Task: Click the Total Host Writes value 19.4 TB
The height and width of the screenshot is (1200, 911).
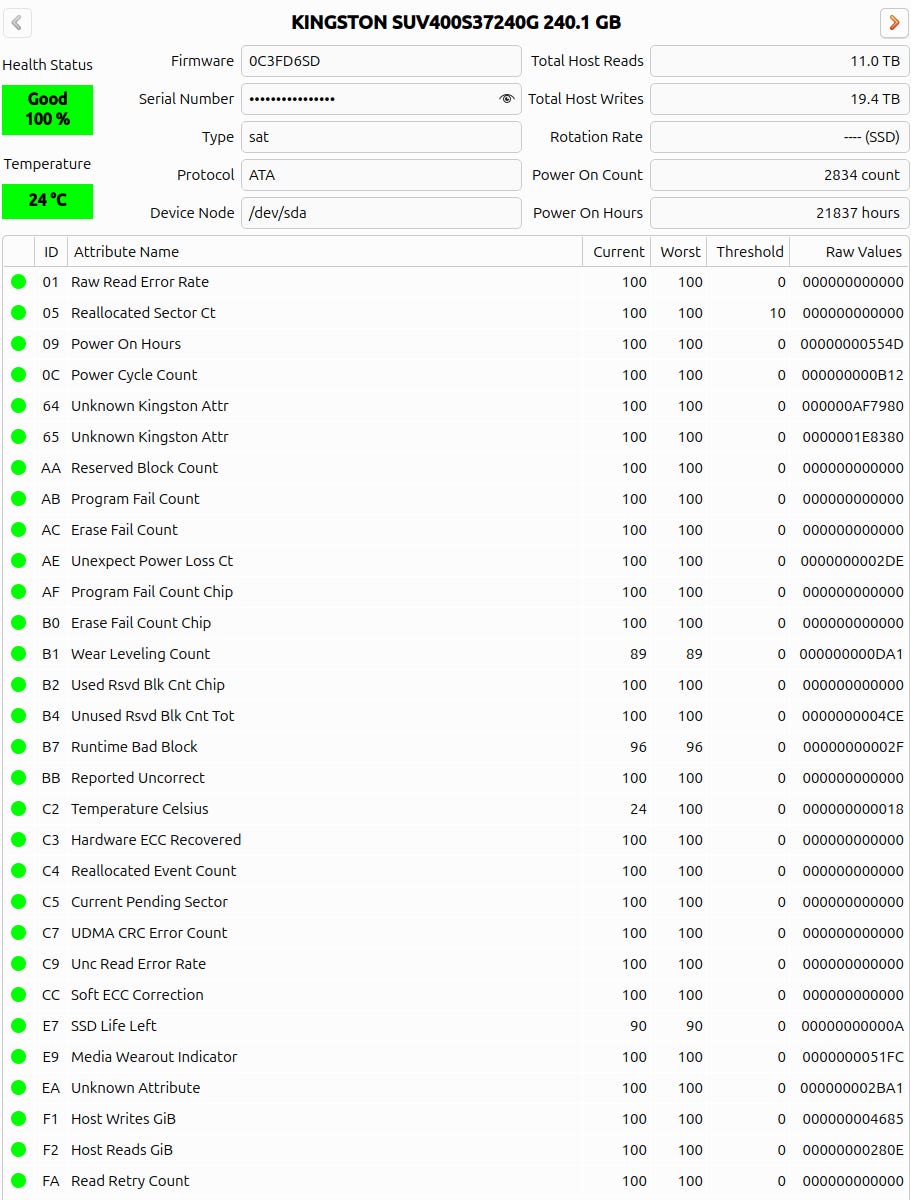Action: (x=780, y=99)
